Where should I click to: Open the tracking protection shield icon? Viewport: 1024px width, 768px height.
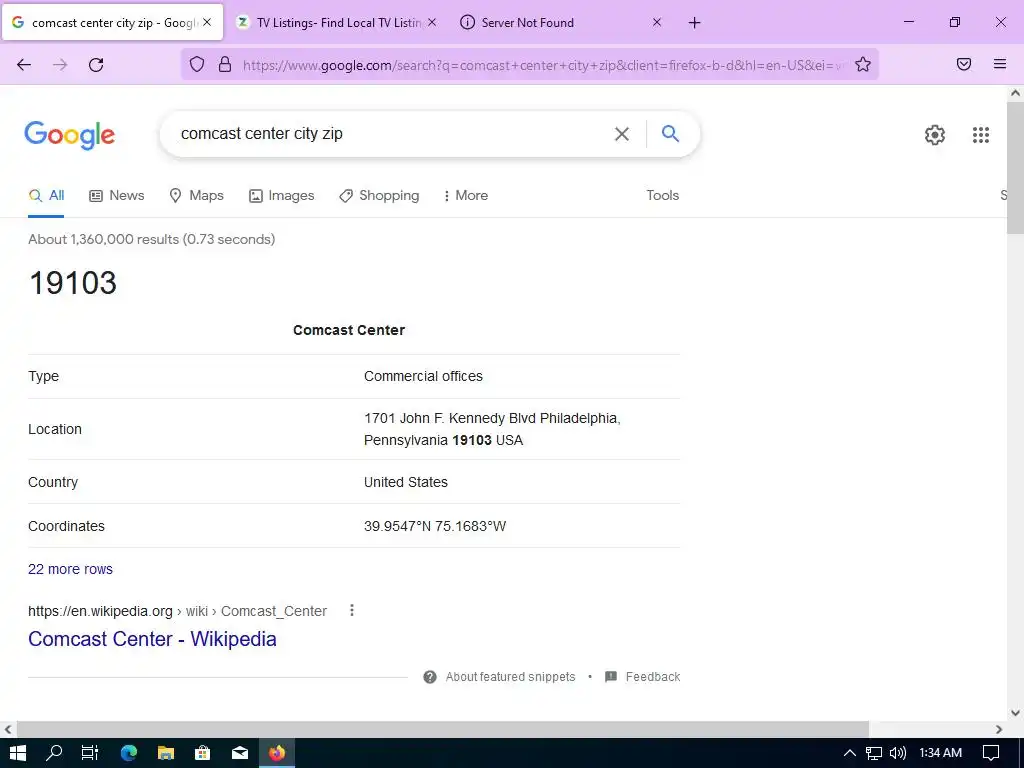pos(197,65)
